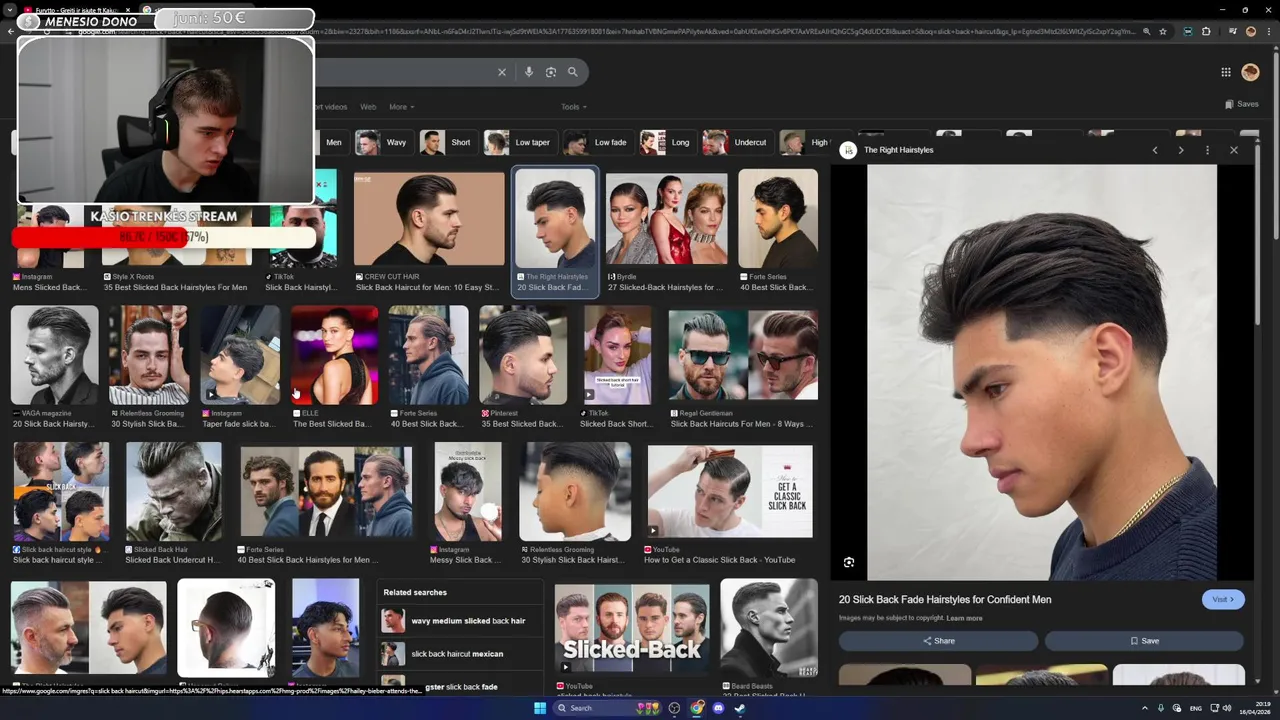Image resolution: width=1280 pixels, height=720 pixels.
Task: Open the browser zoom indicator icon in address bar
Action: tap(1146, 32)
